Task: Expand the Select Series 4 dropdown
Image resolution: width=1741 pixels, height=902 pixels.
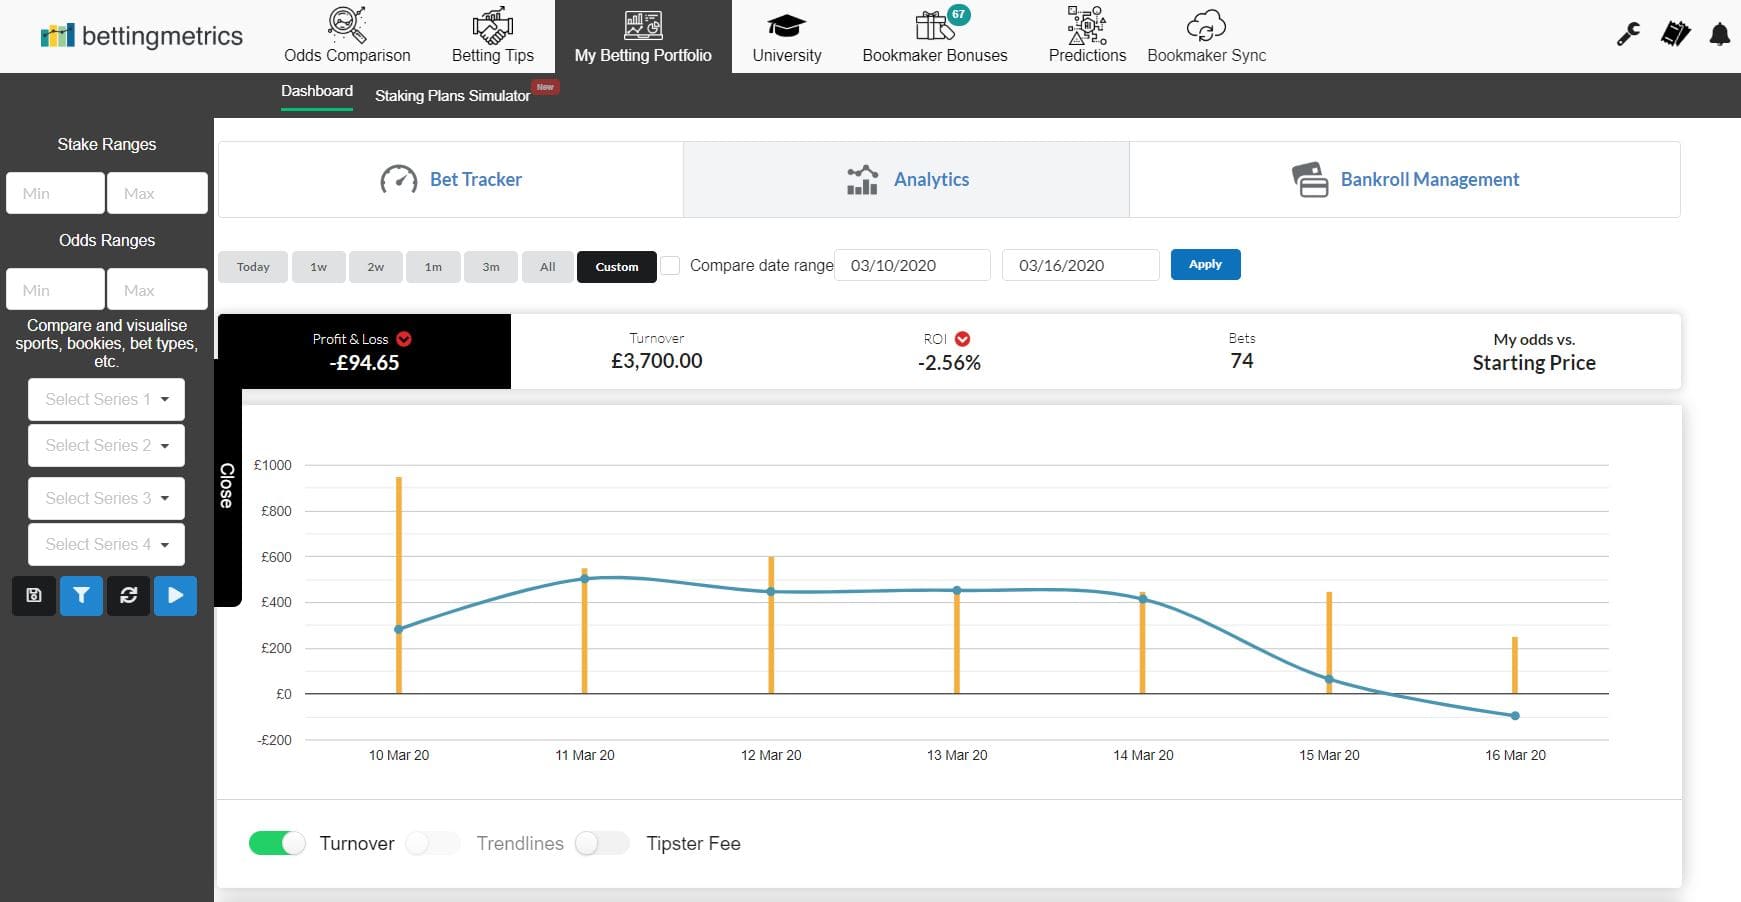Action: coord(107,544)
